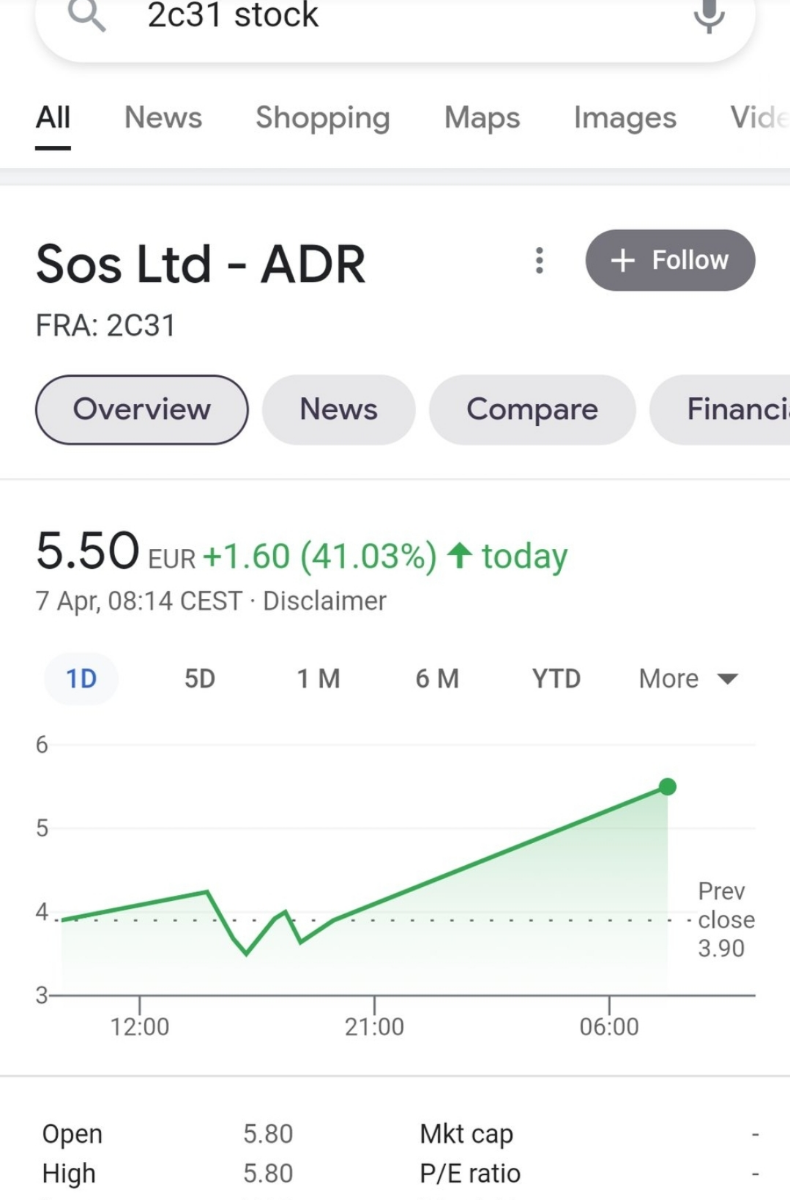Click the plus Follow button
This screenshot has width=790, height=1200.
click(x=670, y=261)
